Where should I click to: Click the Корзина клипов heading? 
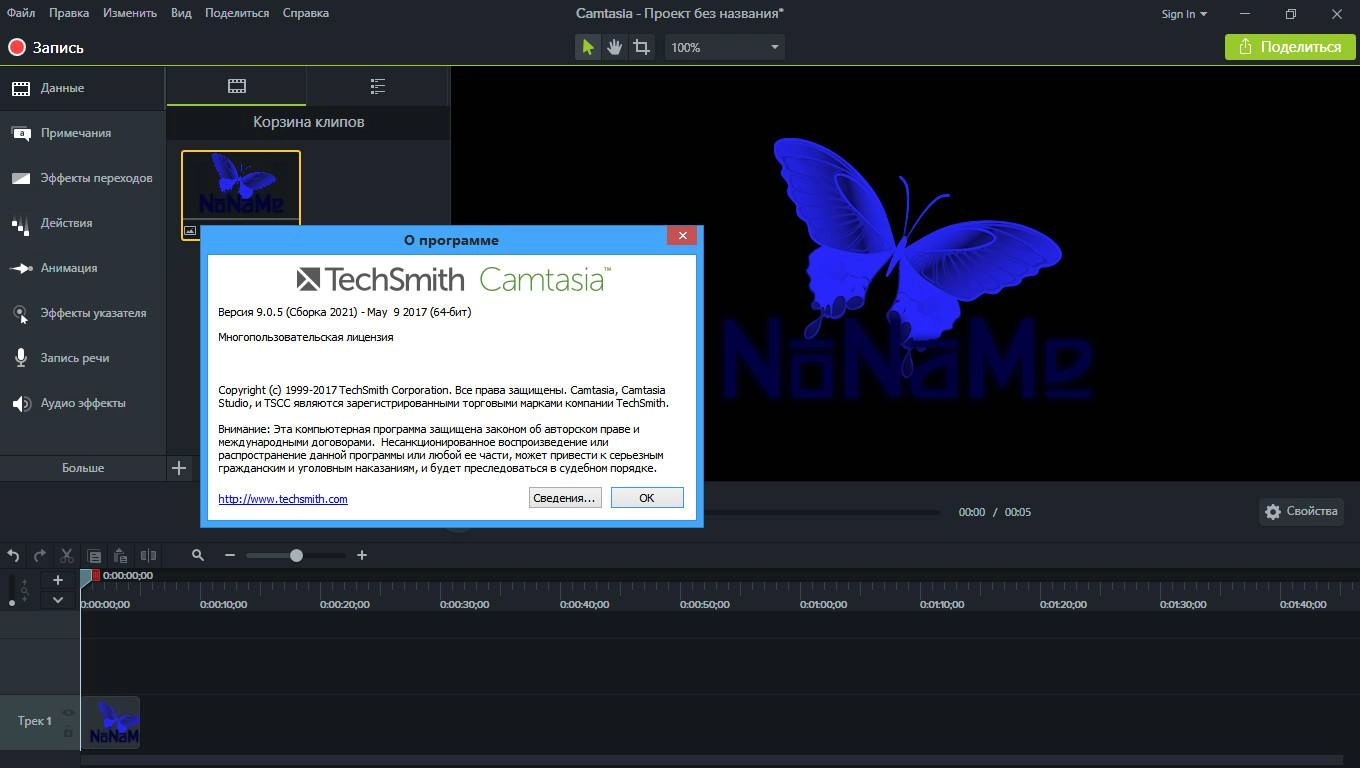308,122
